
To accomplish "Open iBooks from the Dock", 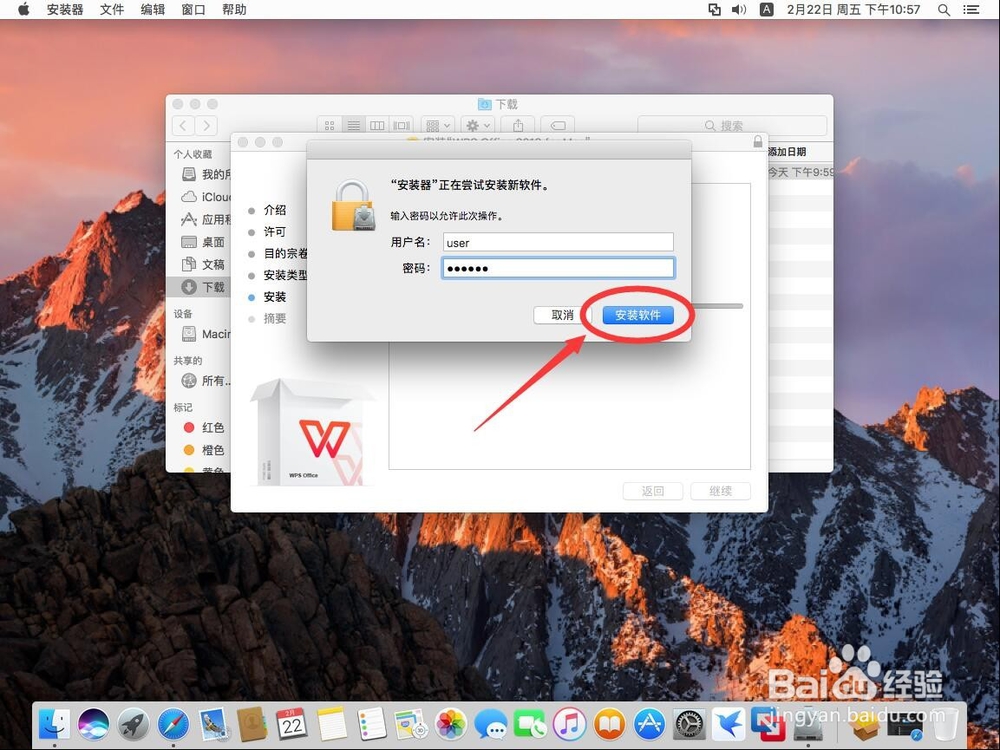I will [x=610, y=724].
